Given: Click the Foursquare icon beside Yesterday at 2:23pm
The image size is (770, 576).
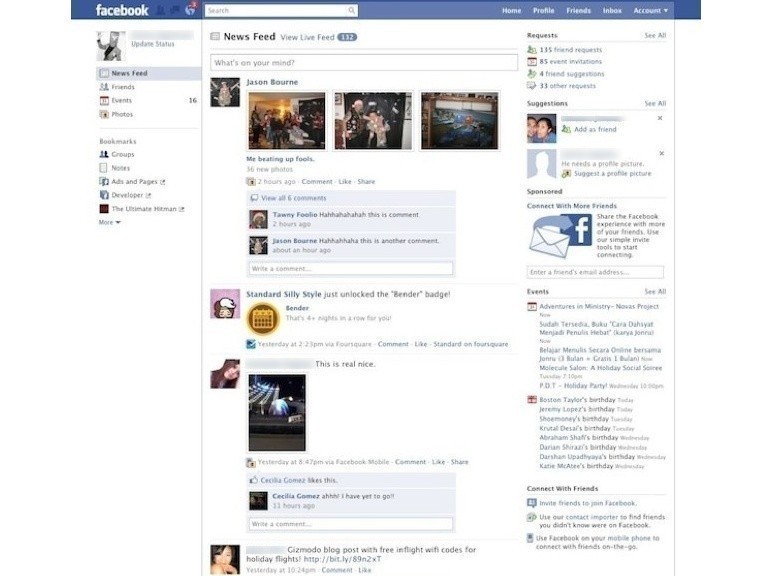Looking at the screenshot, I should [250, 344].
